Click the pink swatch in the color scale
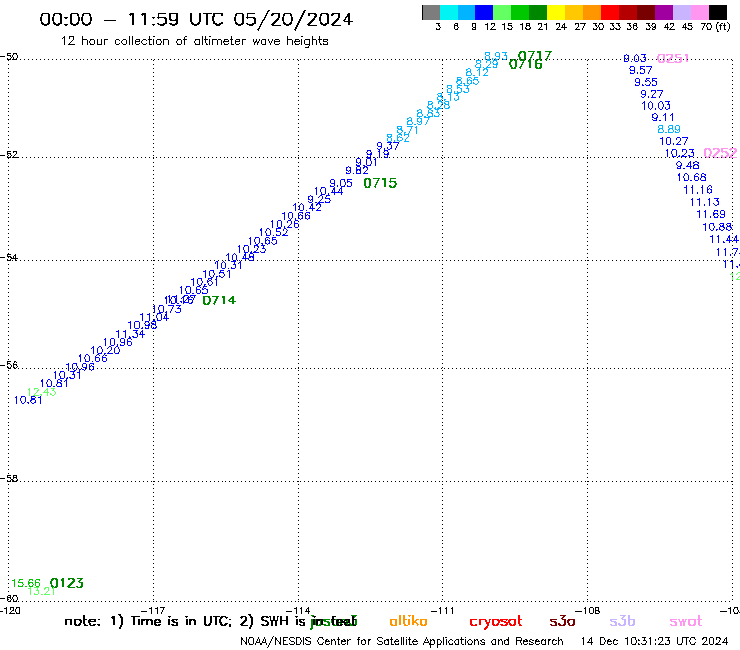Image resolution: width=740 pixels, height=650 pixels. tap(699, 12)
